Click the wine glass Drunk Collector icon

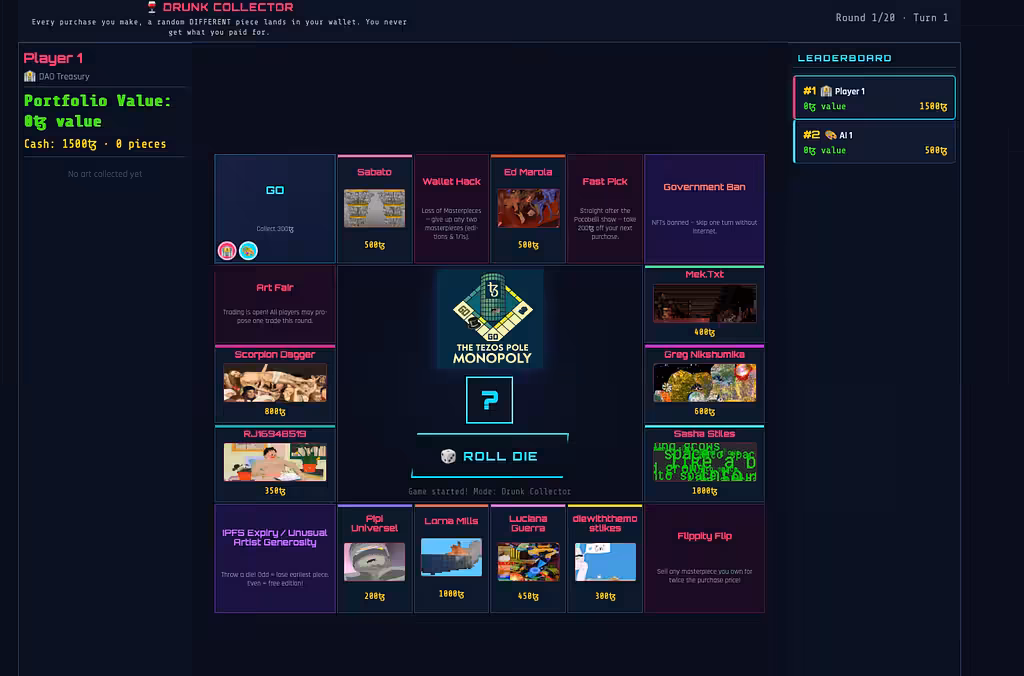click(x=152, y=7)
